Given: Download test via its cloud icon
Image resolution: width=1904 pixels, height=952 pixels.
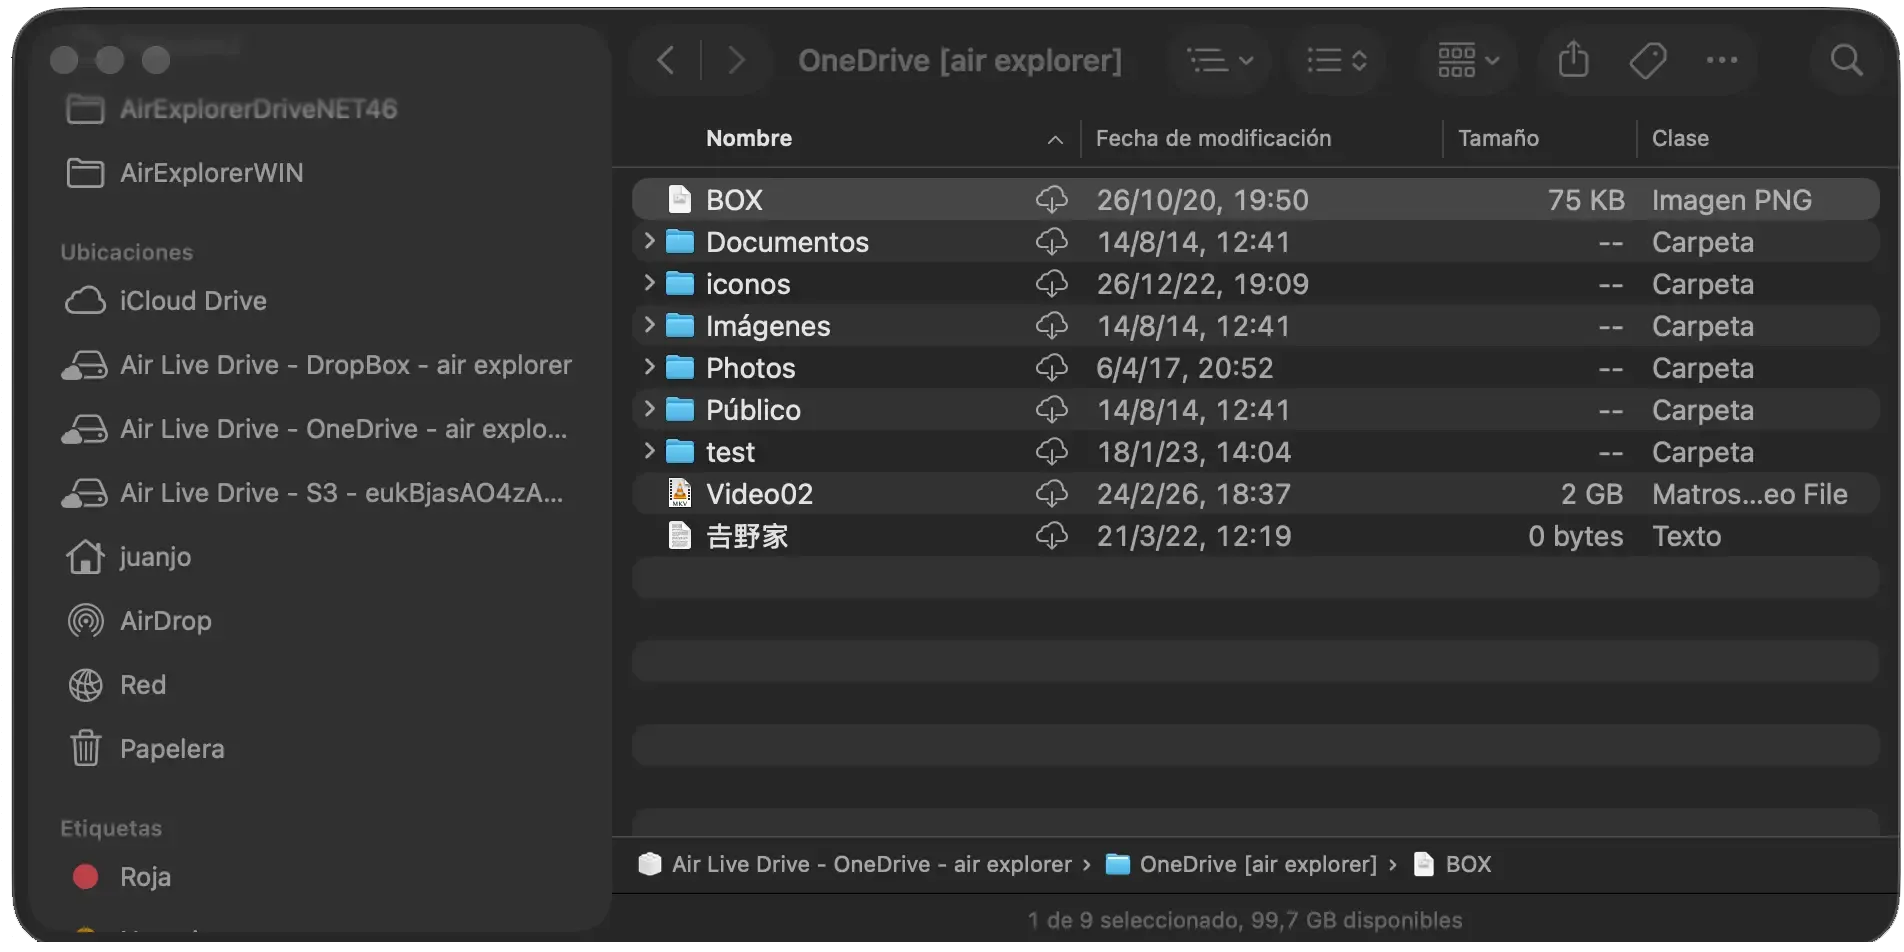Looking at the screenshot, I should pos(1051,451).
